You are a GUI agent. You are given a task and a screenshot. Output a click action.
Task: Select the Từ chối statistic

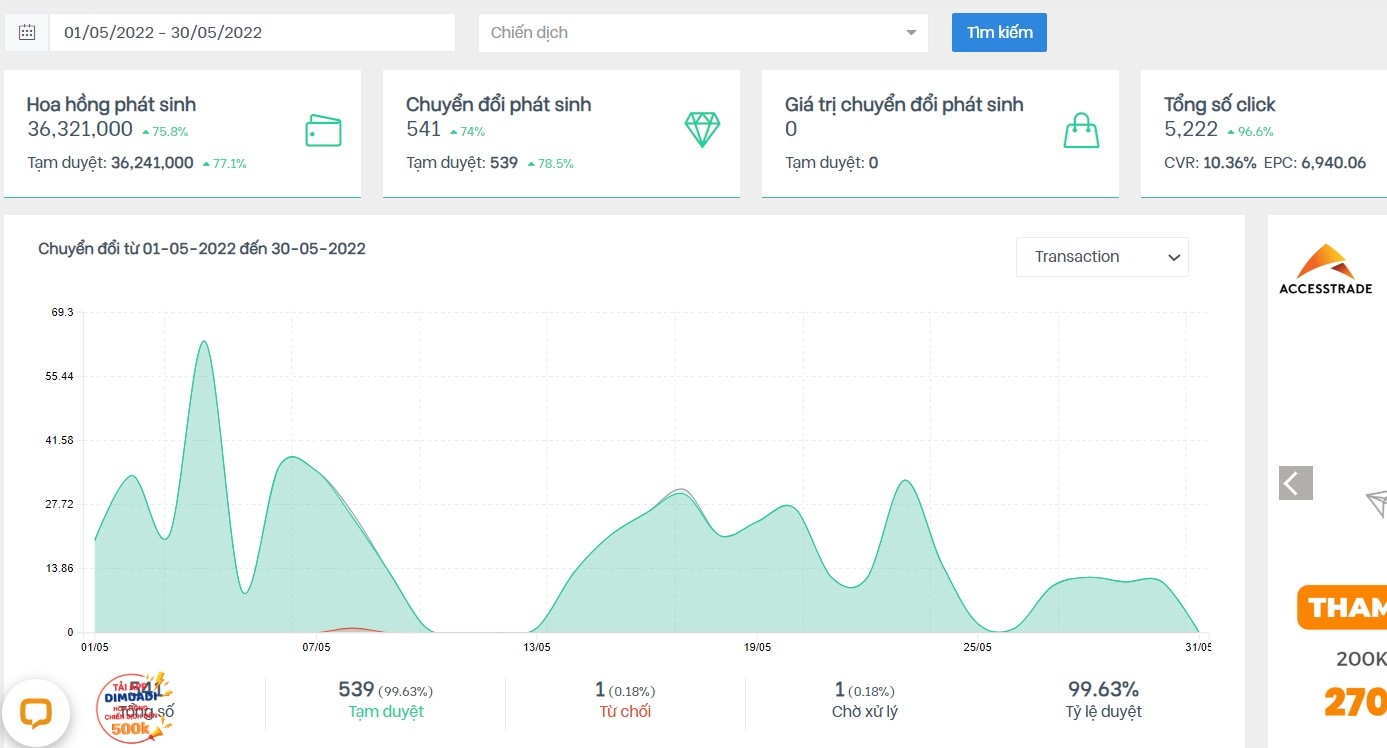click(x=625, y=700)
